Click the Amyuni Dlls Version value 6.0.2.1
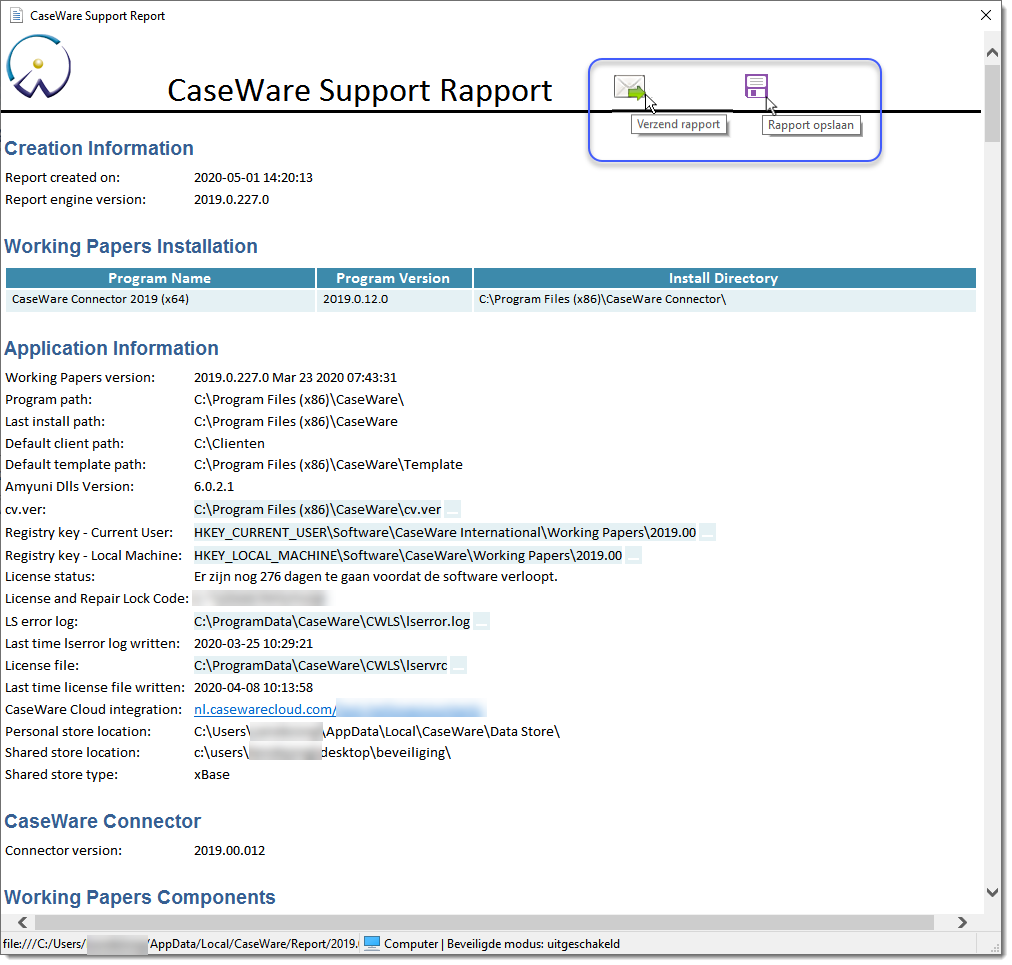The image size is (1012, 965). tap(214, 487)
